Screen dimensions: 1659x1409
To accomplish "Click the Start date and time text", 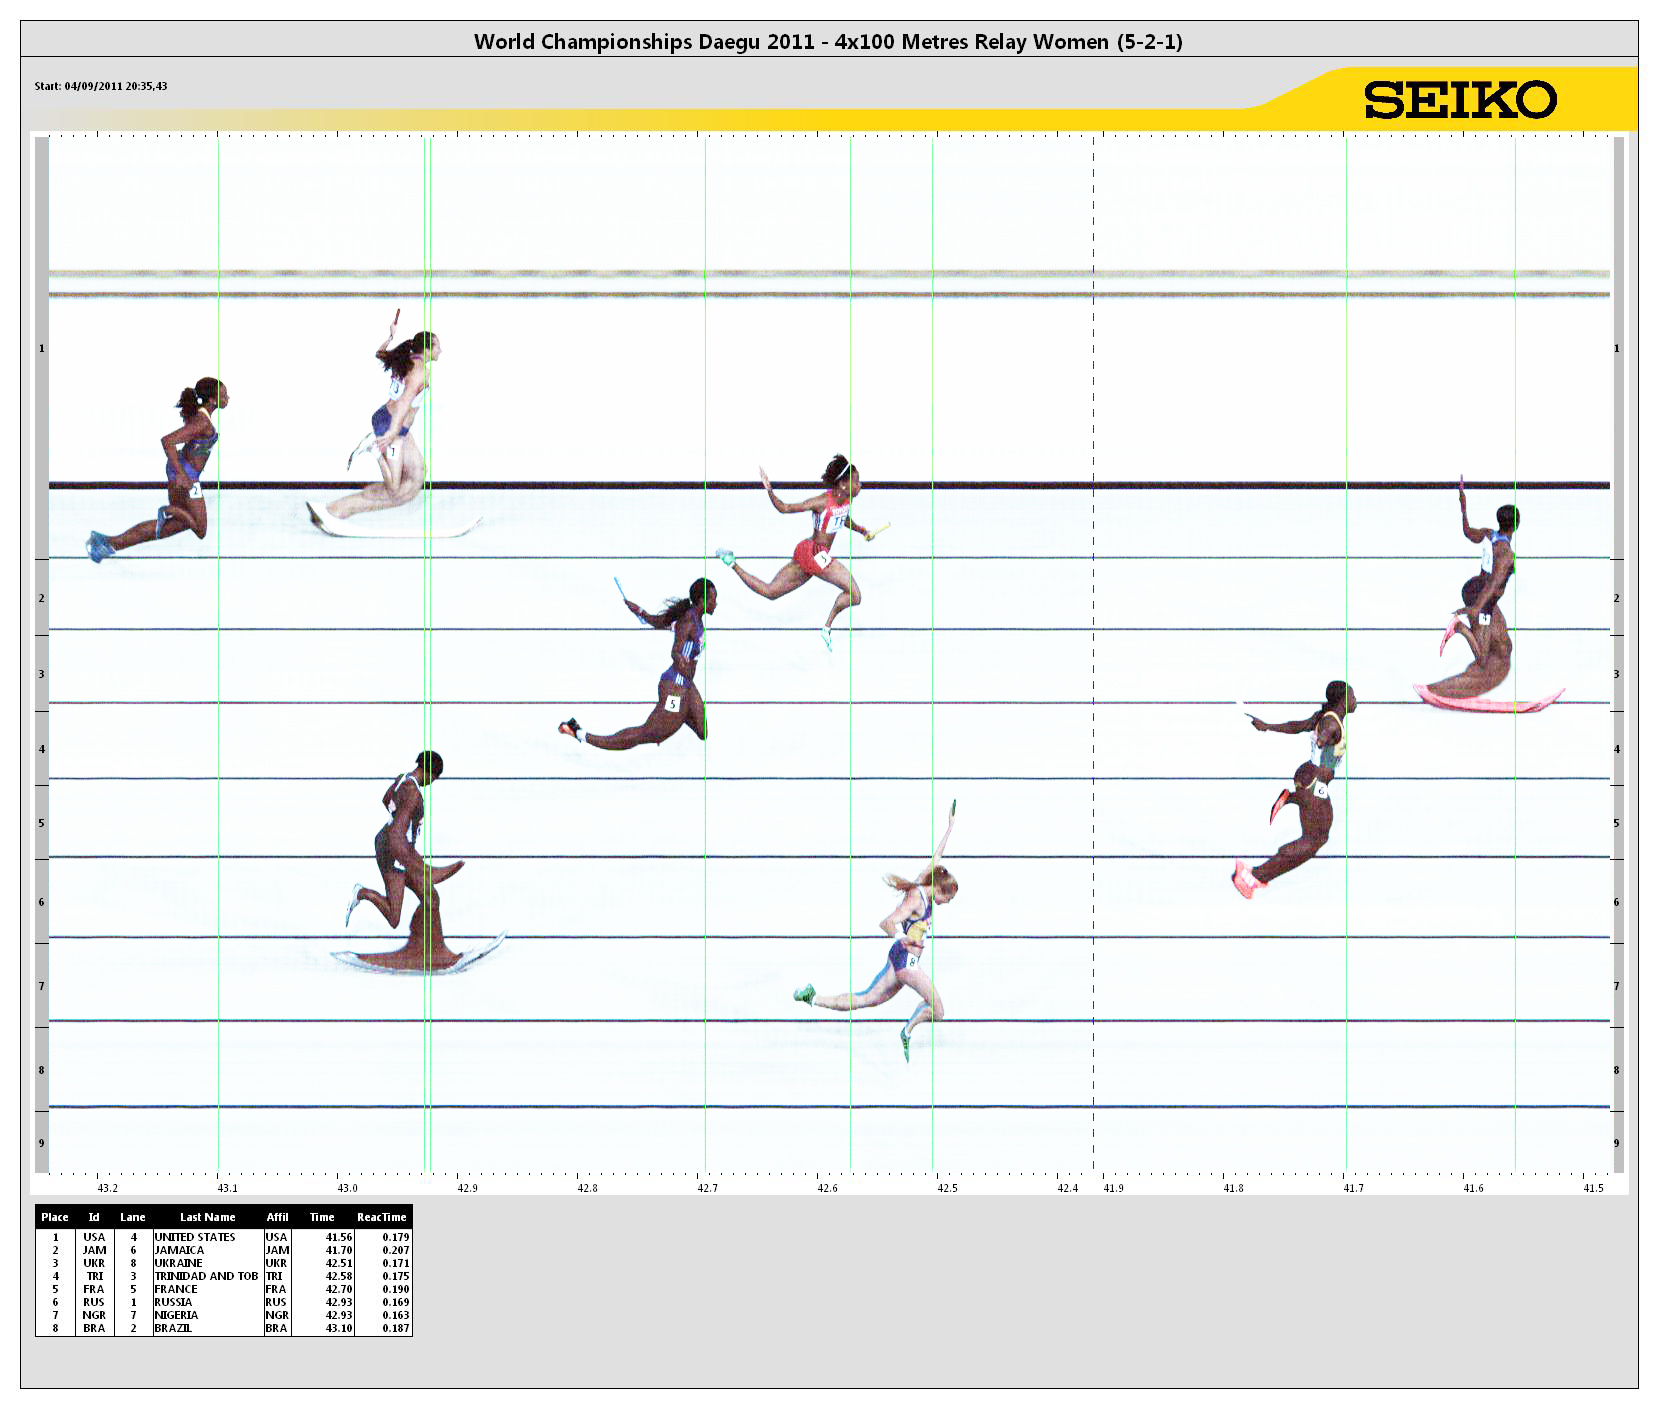I will point(101,86).
